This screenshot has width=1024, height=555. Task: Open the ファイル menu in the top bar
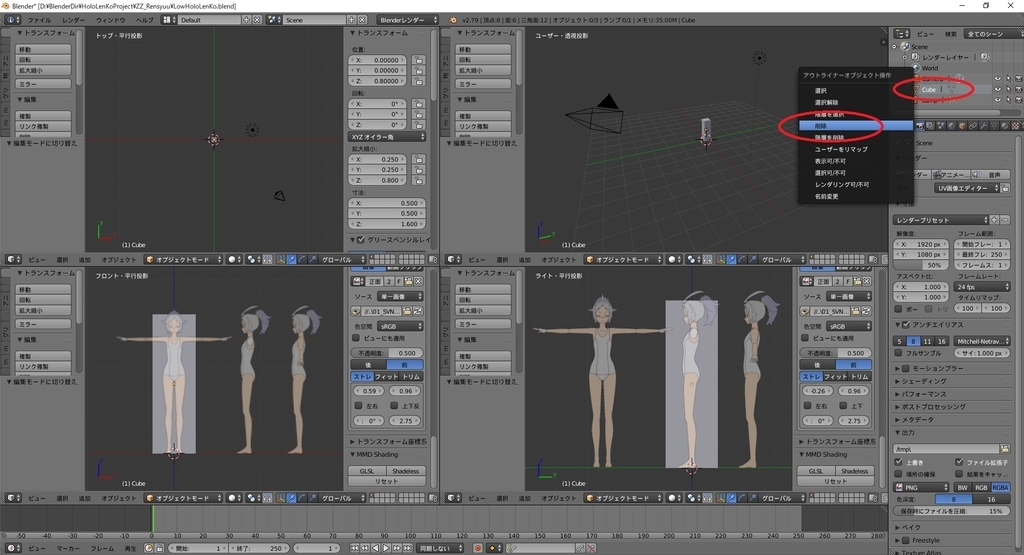click(x=39, y=20)
